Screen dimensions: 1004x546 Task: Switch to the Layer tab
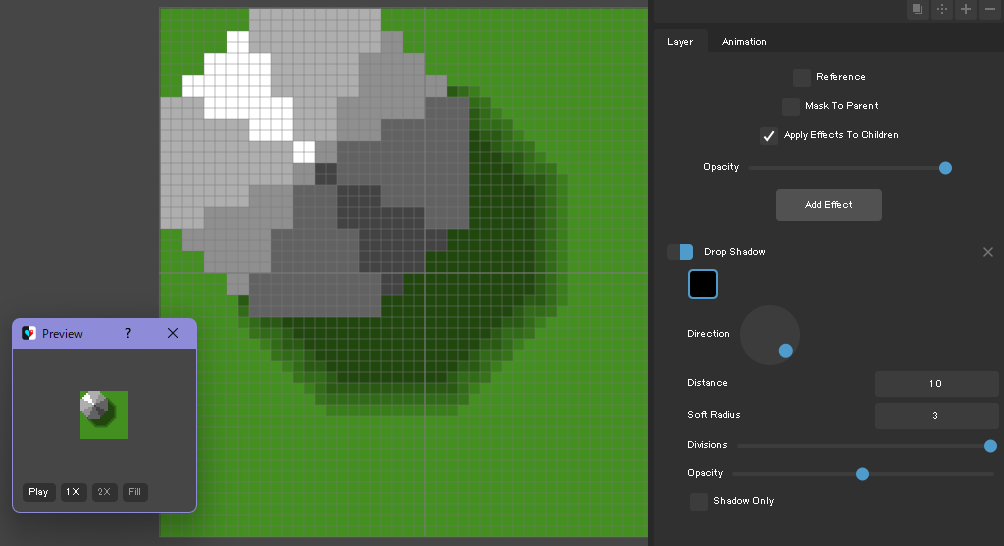coord(680,42)
